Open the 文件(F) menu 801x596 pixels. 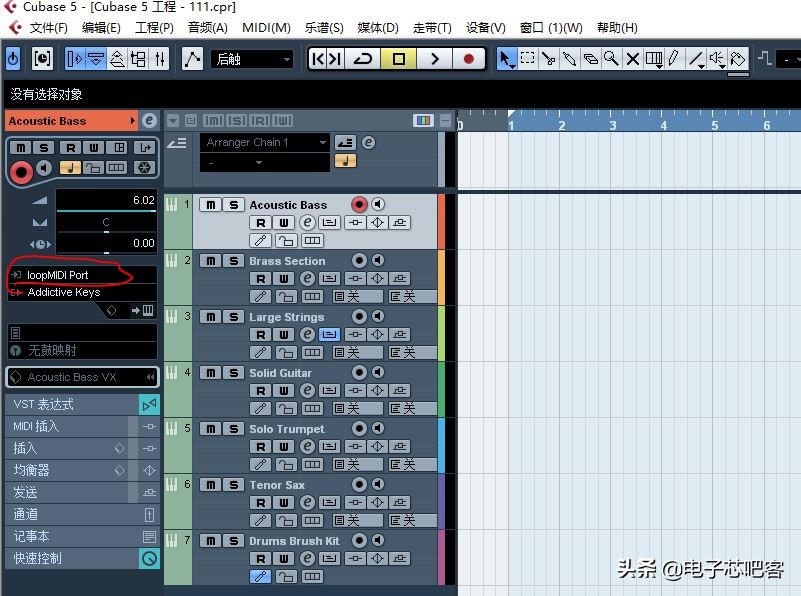(48, 28)
